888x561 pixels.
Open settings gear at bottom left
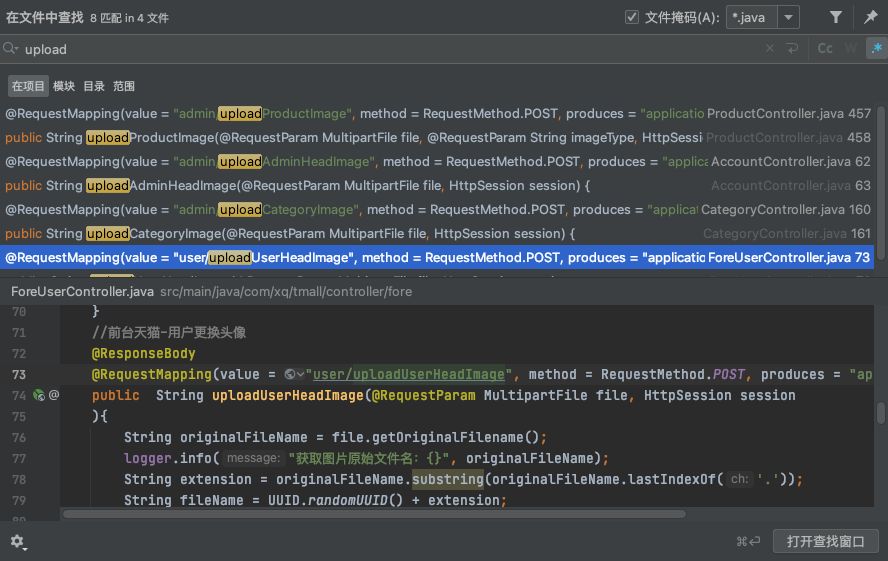click(x=18, y=541)
